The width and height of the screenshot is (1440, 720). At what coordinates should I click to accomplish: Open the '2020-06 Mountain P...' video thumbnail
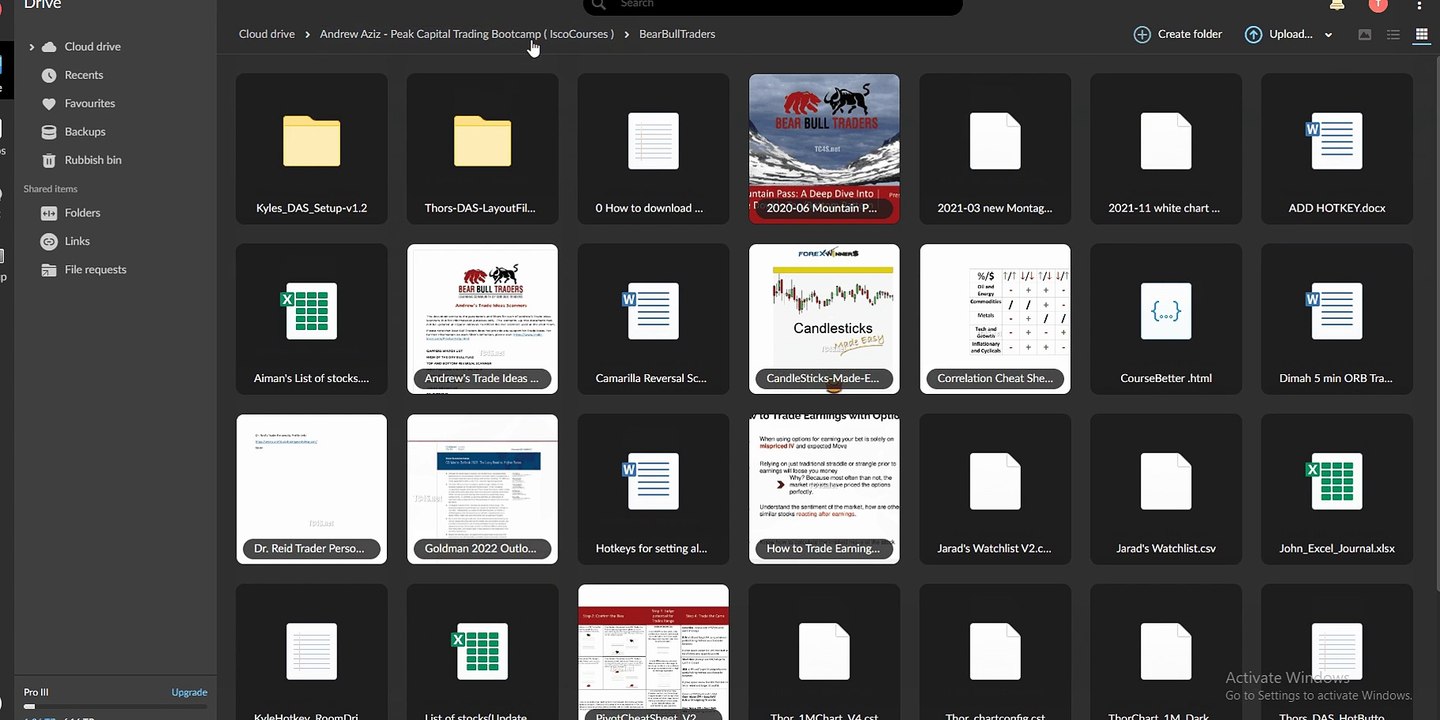(x=824, y=148)
